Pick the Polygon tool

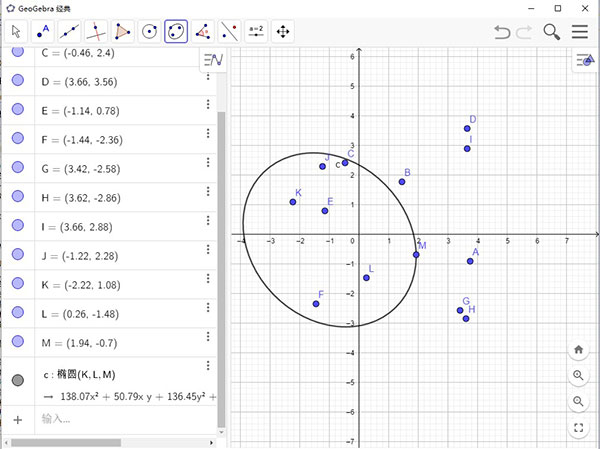(123, 31)
